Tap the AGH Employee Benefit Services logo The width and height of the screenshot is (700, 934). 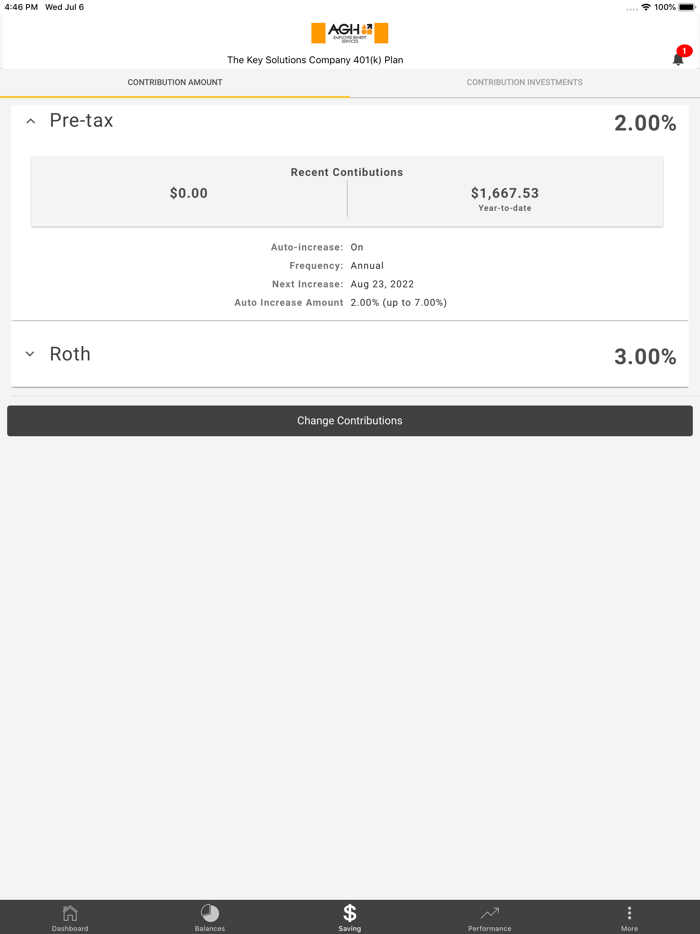click(x=349, y=31)
